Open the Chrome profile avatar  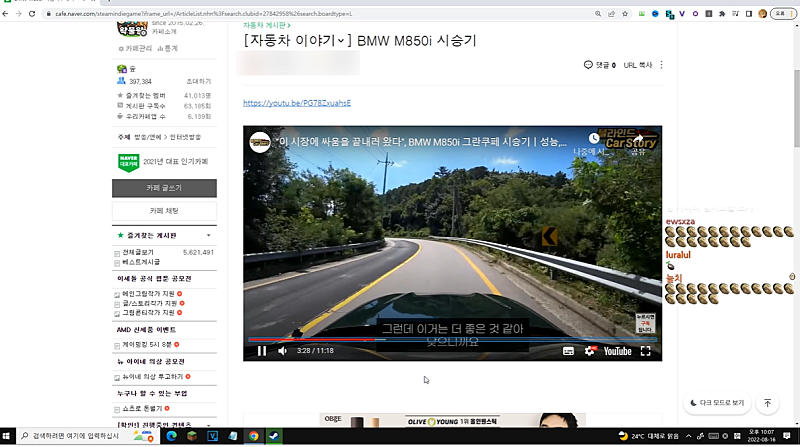(762, 14)
